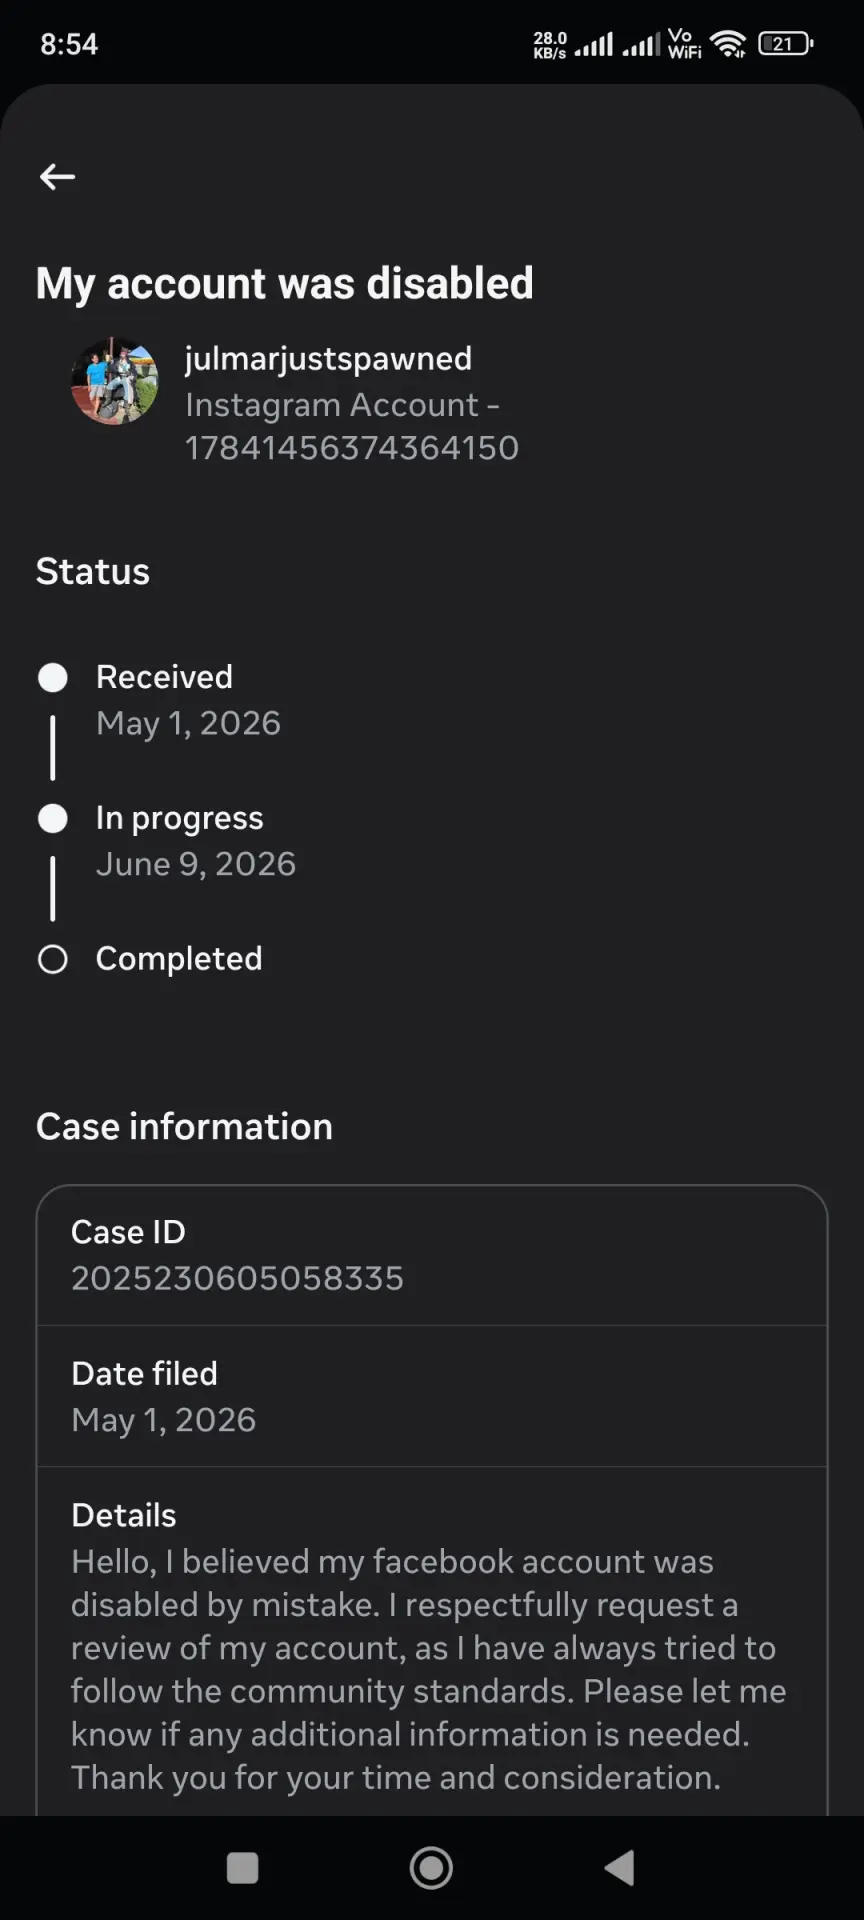This screenshot has width=864, height=1920.
Task: Select the Received status circle
Action: click(x=53, y=678)
